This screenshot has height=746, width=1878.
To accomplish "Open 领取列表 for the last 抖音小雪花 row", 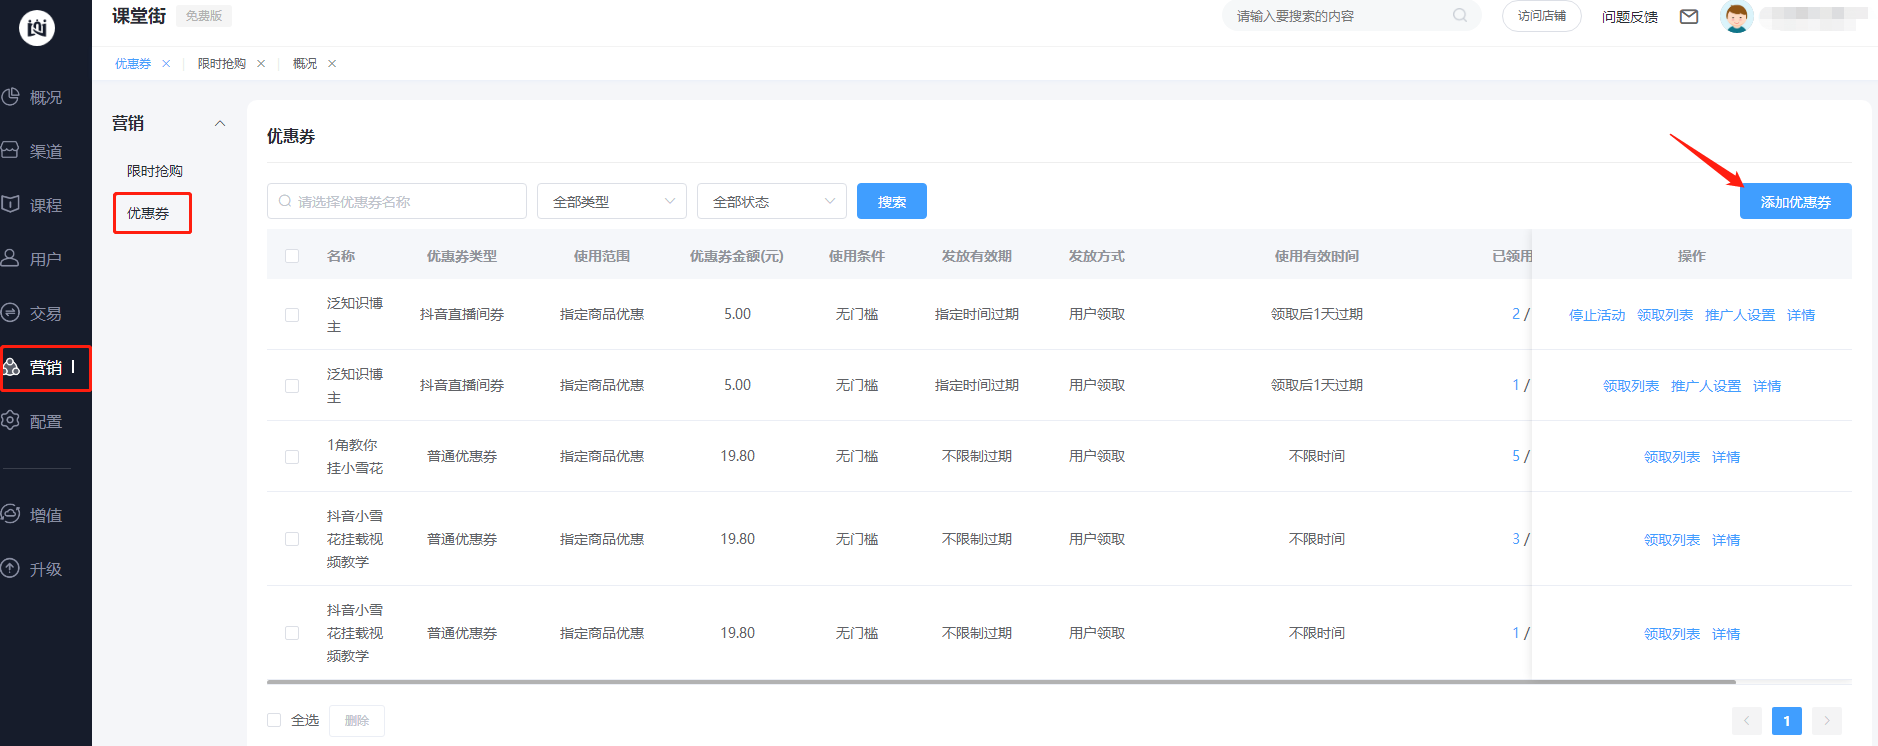I will [1672, 634].
